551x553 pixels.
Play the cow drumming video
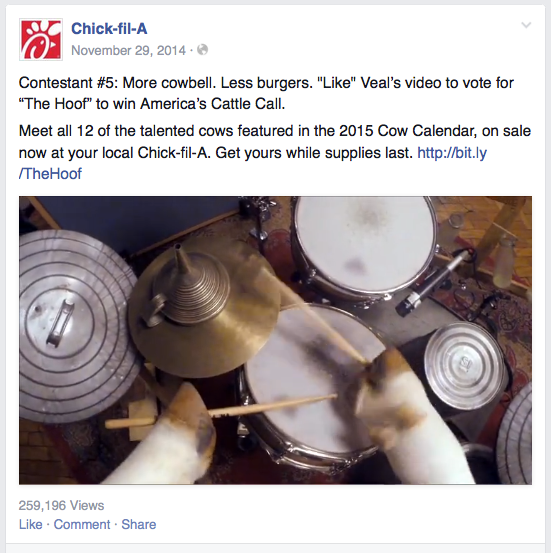[x=275, y=340]
